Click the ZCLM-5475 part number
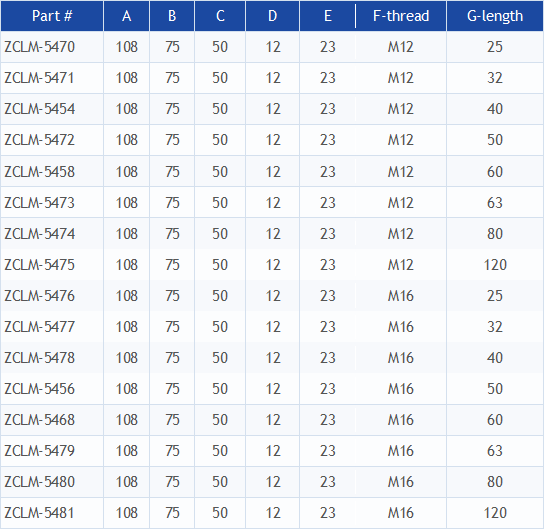Screen dimensions: 547x532 pyautogui.click(x=39, y=265)
